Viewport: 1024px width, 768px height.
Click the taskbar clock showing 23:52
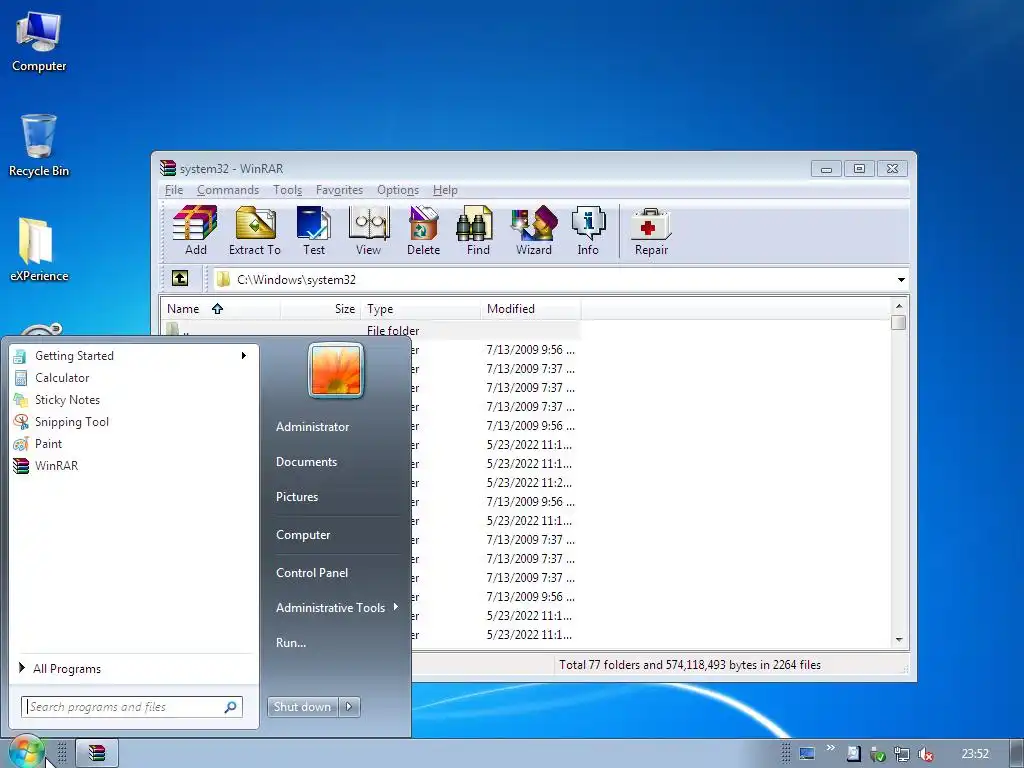pyautogui.click(x=974, y=754)
